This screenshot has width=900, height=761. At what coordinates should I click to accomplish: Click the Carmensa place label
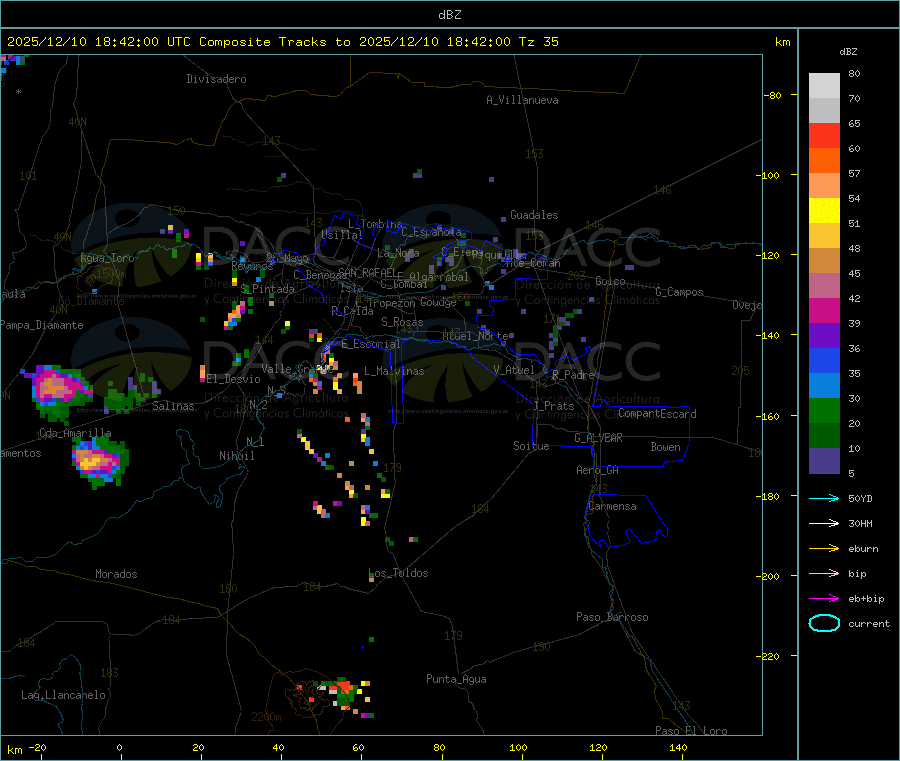click(x=612, y=506)
